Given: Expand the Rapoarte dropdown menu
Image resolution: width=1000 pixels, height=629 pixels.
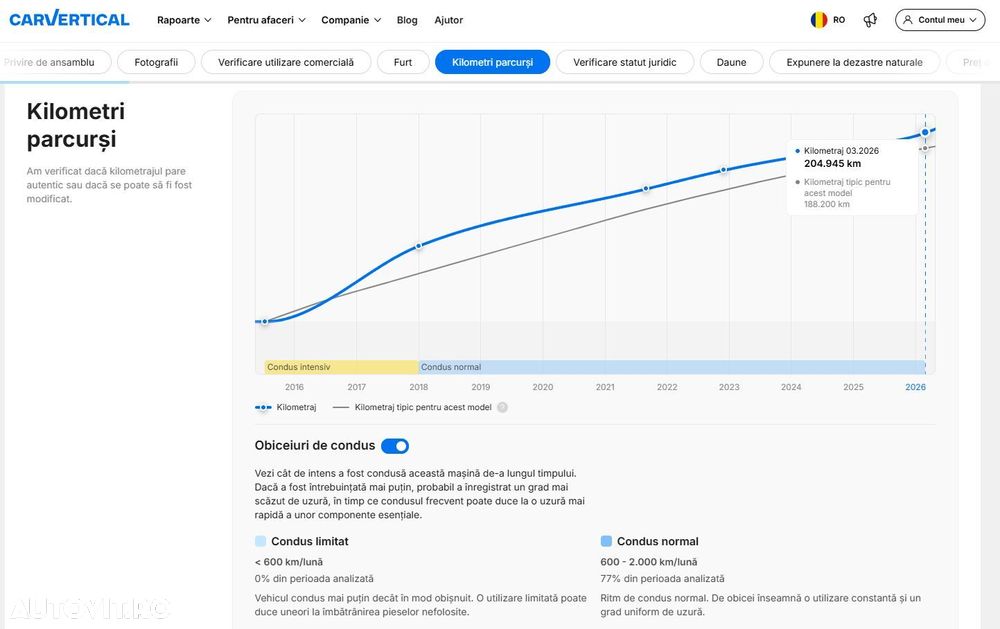Looking at the screenshot, I should [184, 20].
